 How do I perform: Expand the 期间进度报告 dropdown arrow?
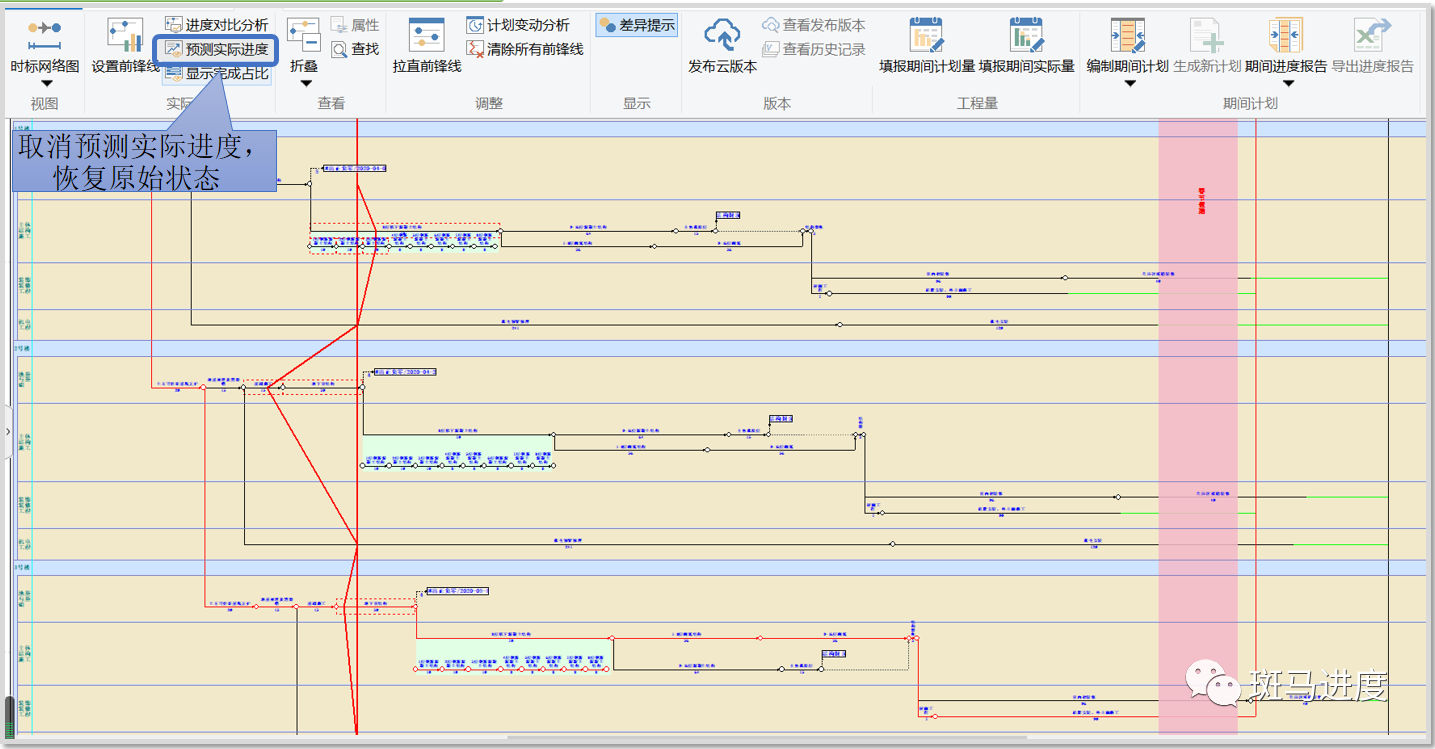1287,84
